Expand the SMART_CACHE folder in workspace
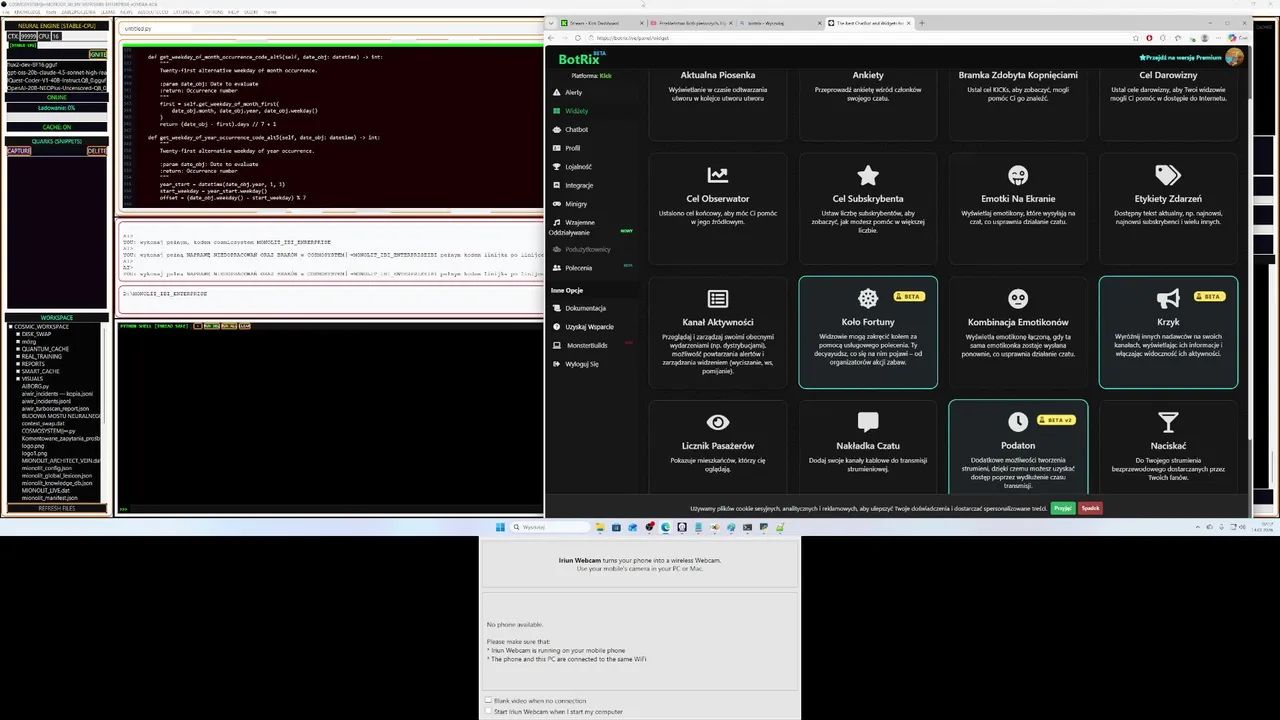The image size is (1280, 720). coord(18,371)
